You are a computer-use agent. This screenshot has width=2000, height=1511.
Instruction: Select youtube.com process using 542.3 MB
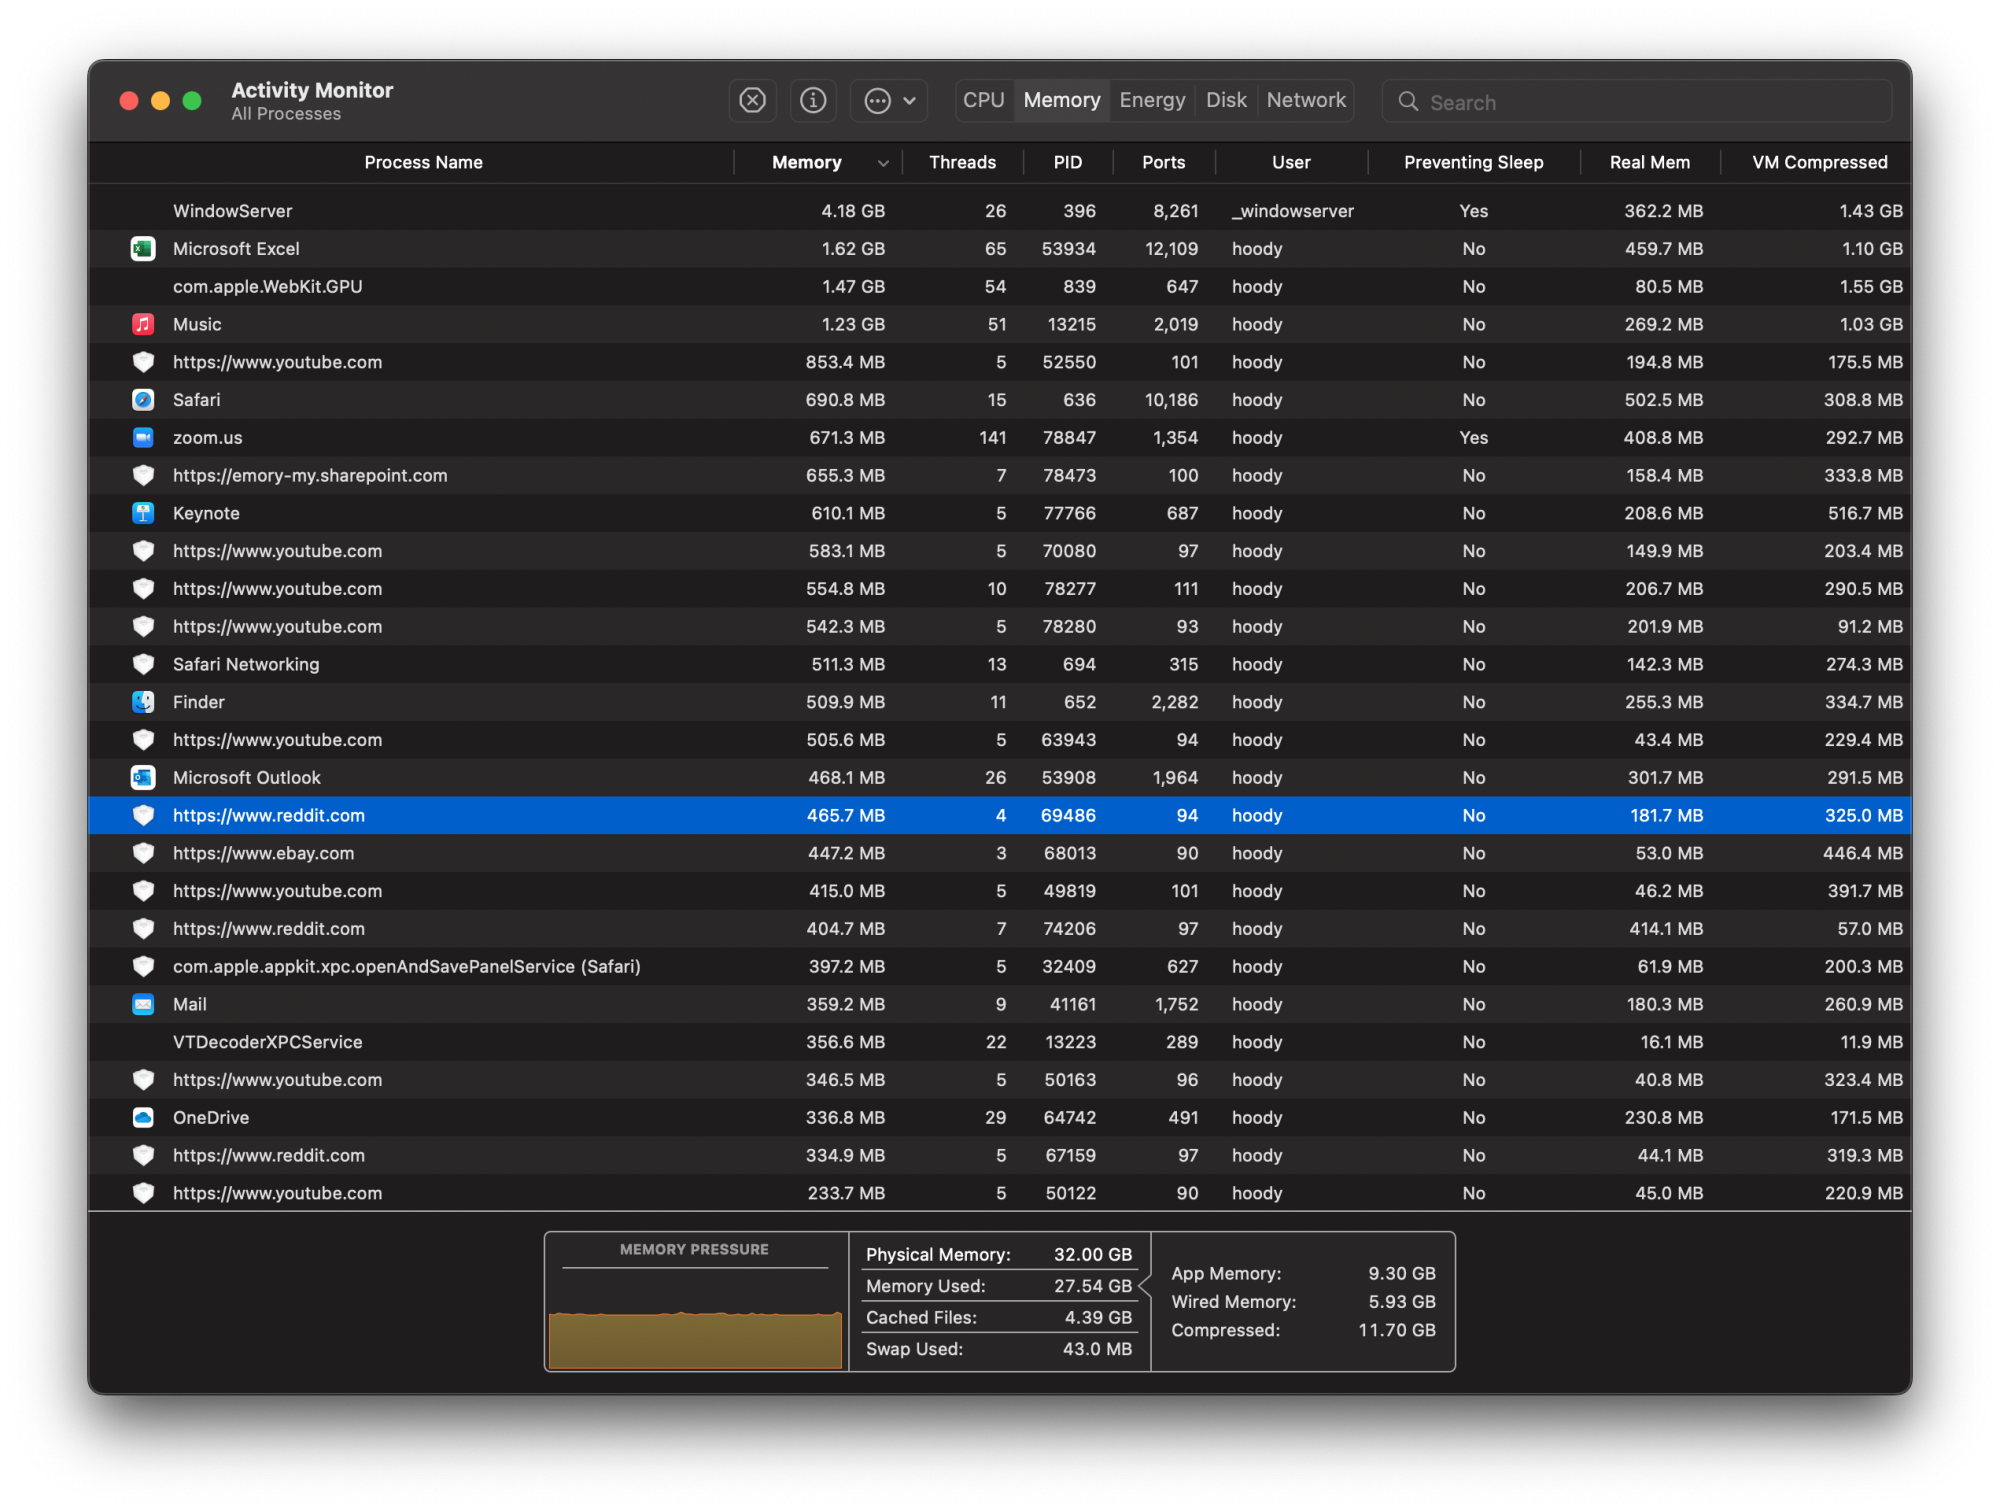(1000, 627)
